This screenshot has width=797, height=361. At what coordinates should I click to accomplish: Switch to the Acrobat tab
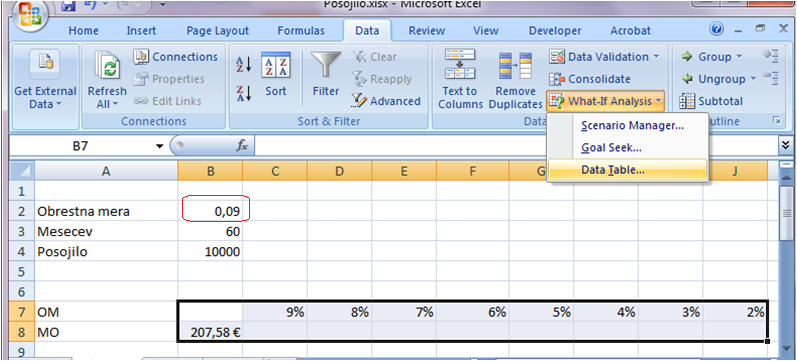tap(630, 31)
